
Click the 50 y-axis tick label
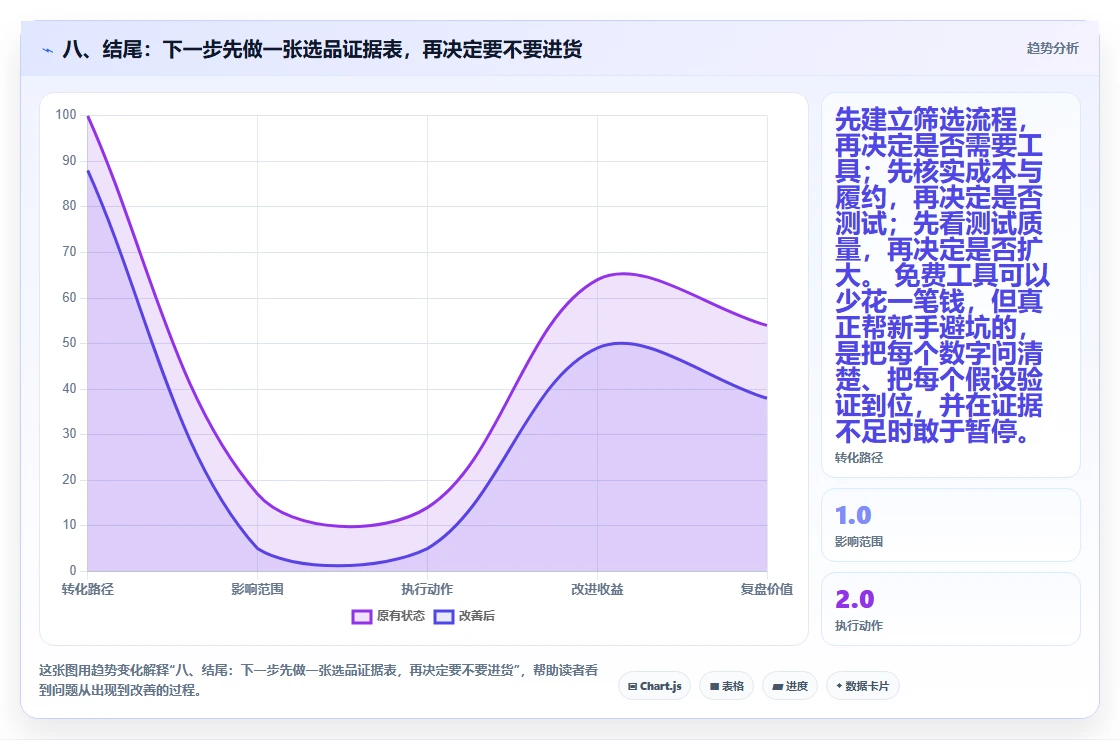69,343
